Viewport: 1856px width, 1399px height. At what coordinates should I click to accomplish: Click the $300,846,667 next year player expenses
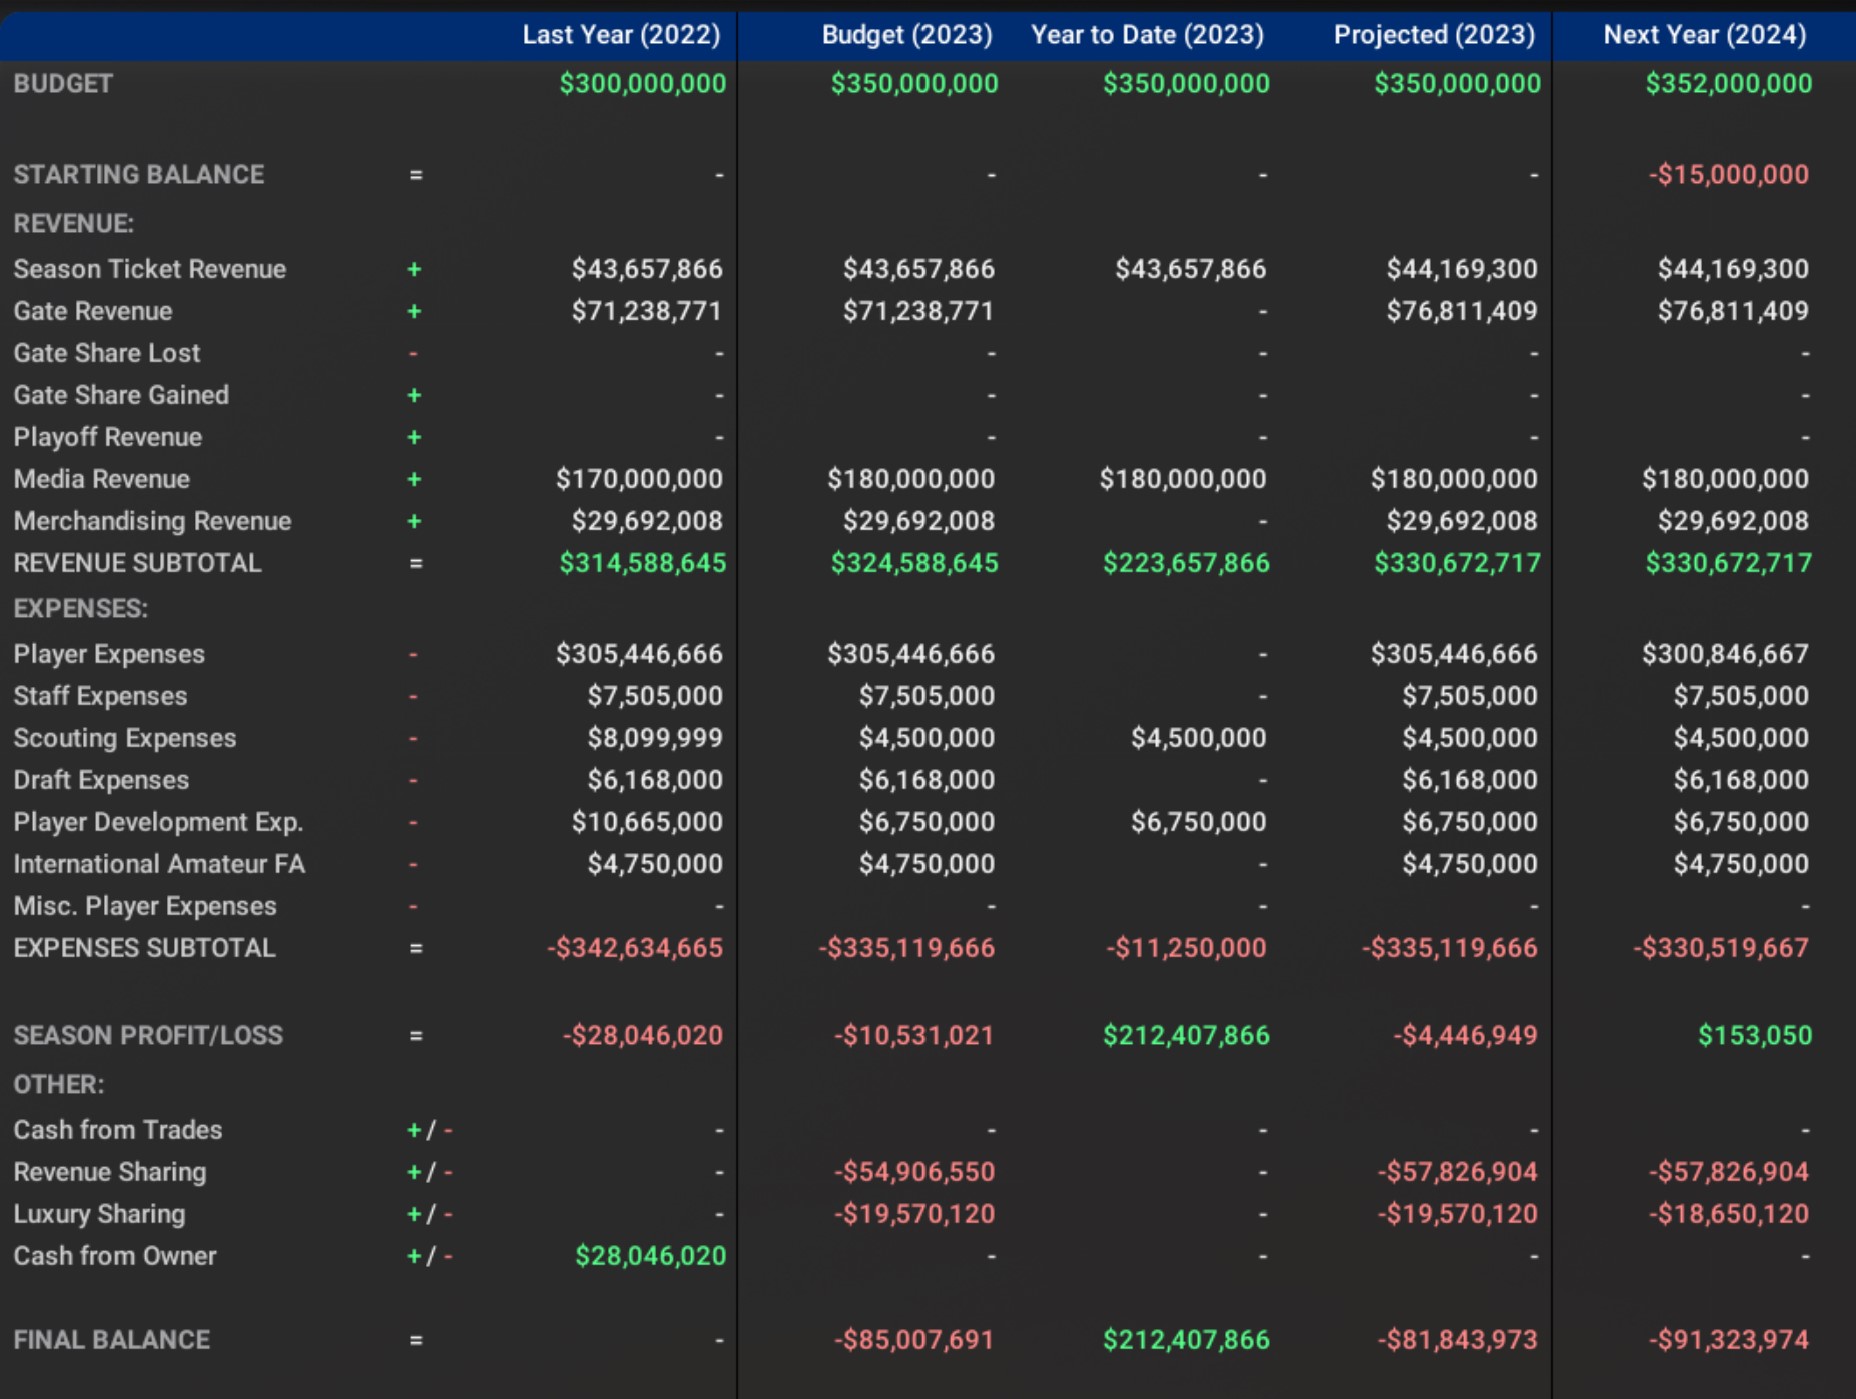1725,654
